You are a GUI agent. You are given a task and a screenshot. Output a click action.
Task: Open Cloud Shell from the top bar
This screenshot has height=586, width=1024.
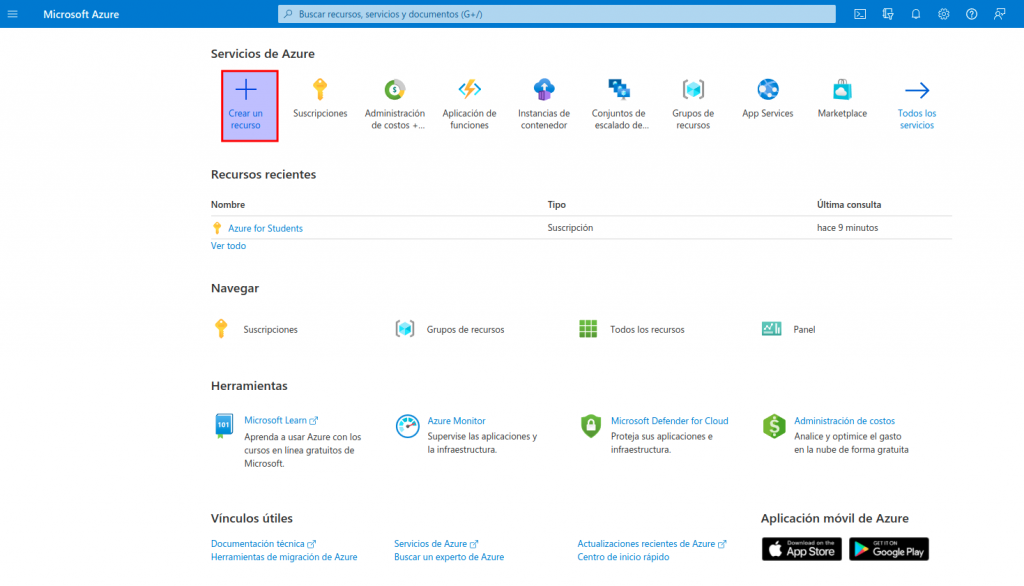pos(860,14)
